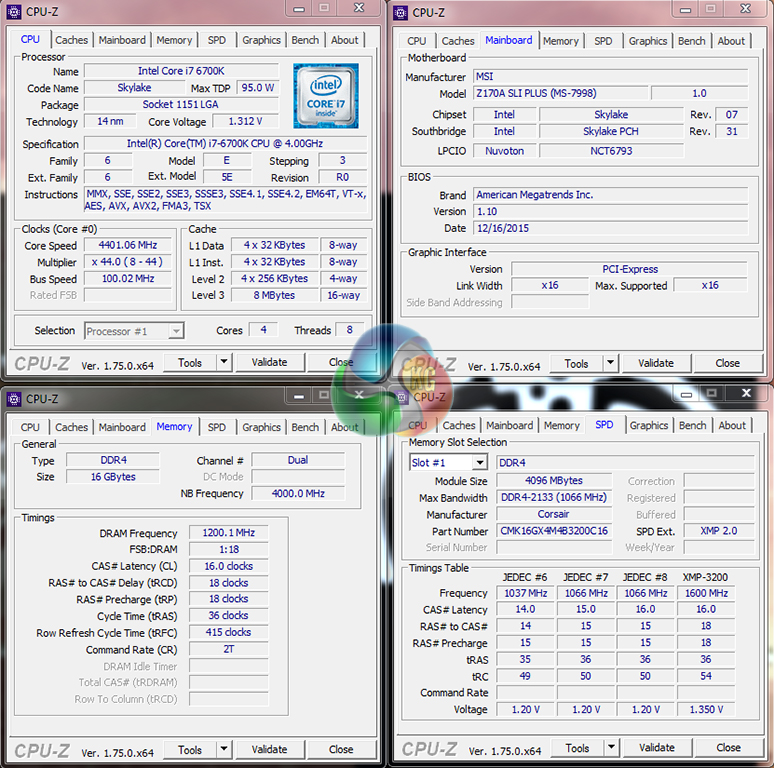Click Close button in Mainboard window
The image size is (774, 768).
coord(728,363)
